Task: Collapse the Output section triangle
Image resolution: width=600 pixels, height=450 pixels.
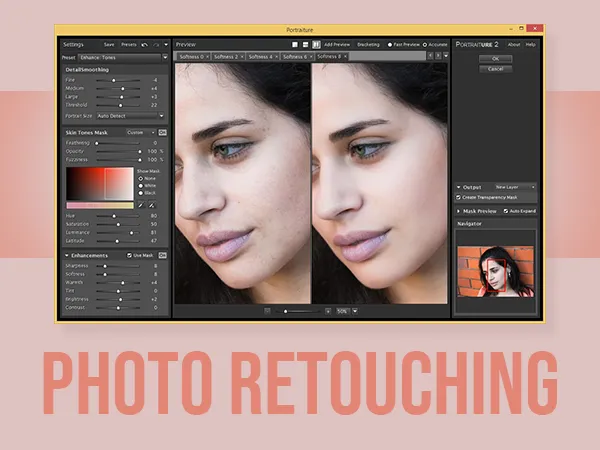Action: point(458,187)
